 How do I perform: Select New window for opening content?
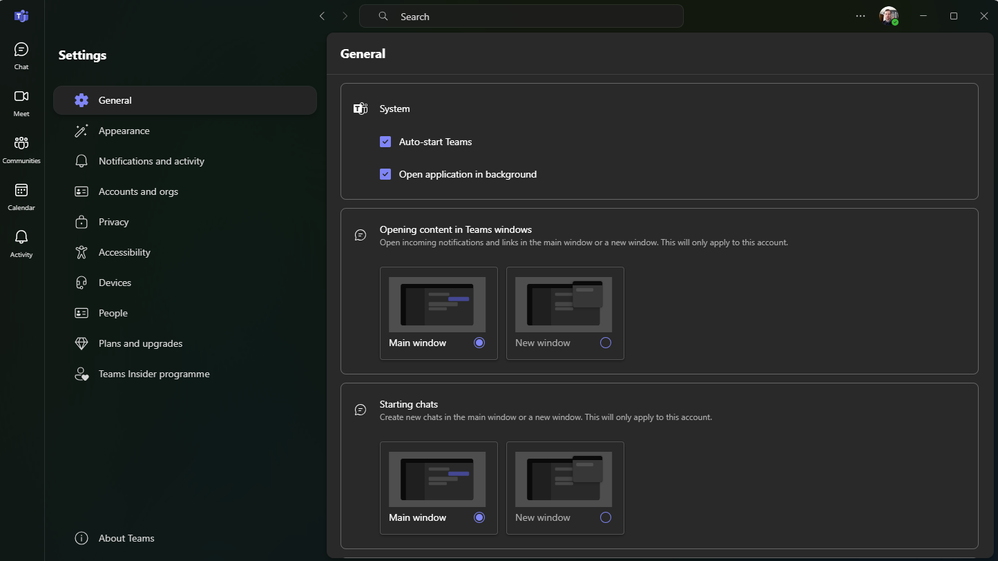[605, 343]
